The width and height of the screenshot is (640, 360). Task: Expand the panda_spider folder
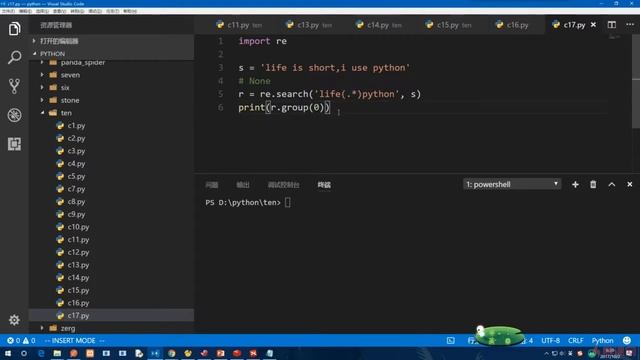pos(83,62)
